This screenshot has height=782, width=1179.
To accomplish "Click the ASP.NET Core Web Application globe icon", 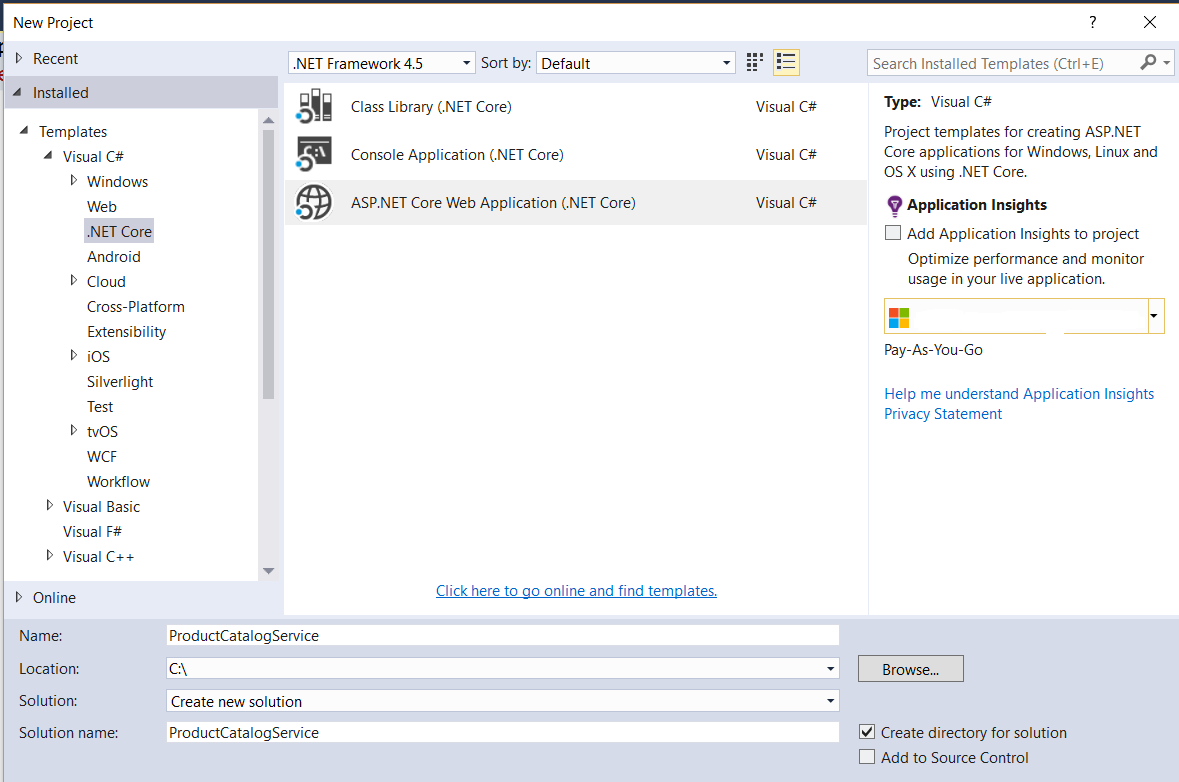I will click(314, 202).
